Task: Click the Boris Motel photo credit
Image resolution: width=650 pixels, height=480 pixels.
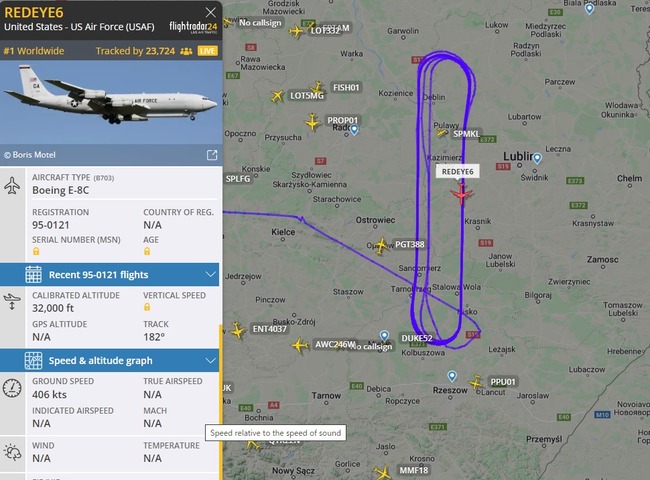Action: pyautogui.click(x=30, y=155)
